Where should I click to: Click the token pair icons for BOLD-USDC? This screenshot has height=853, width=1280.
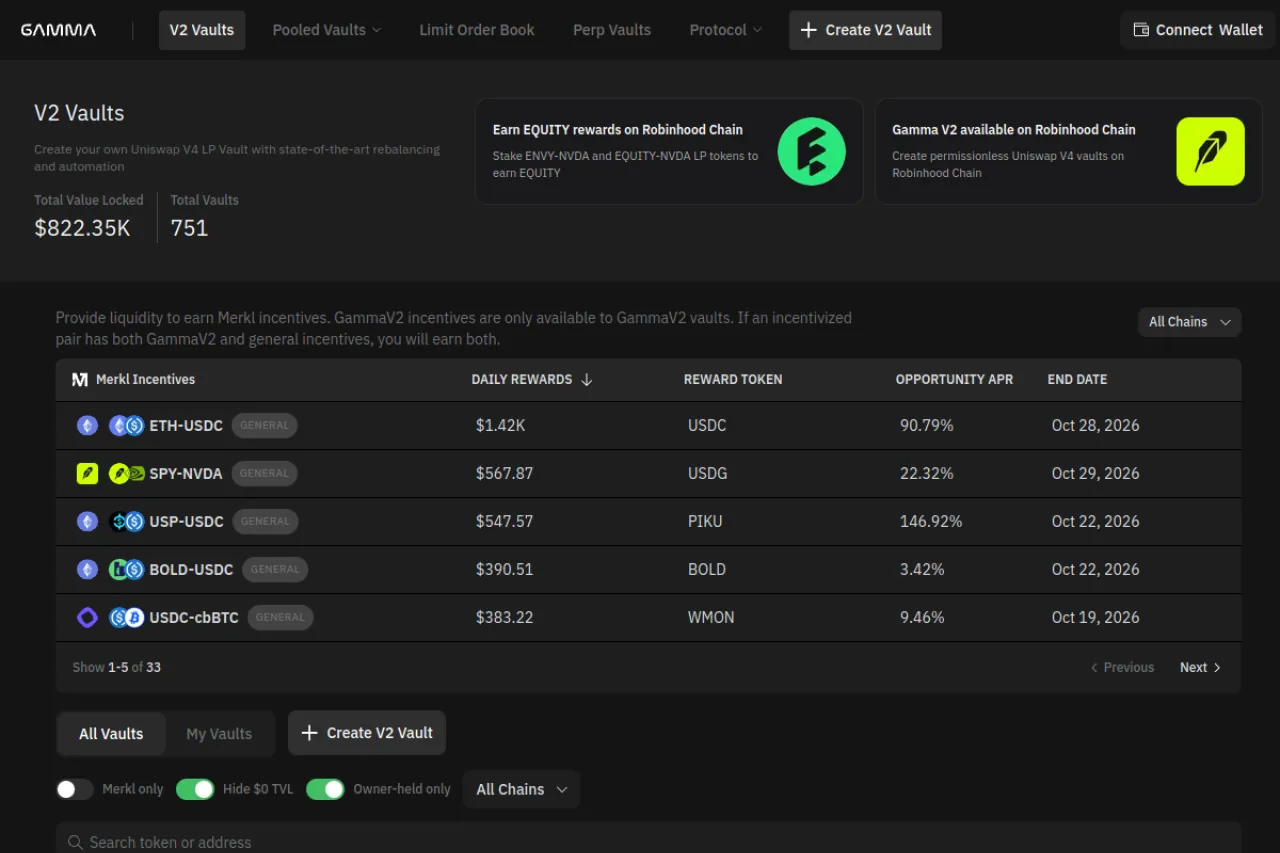[127, 570]
